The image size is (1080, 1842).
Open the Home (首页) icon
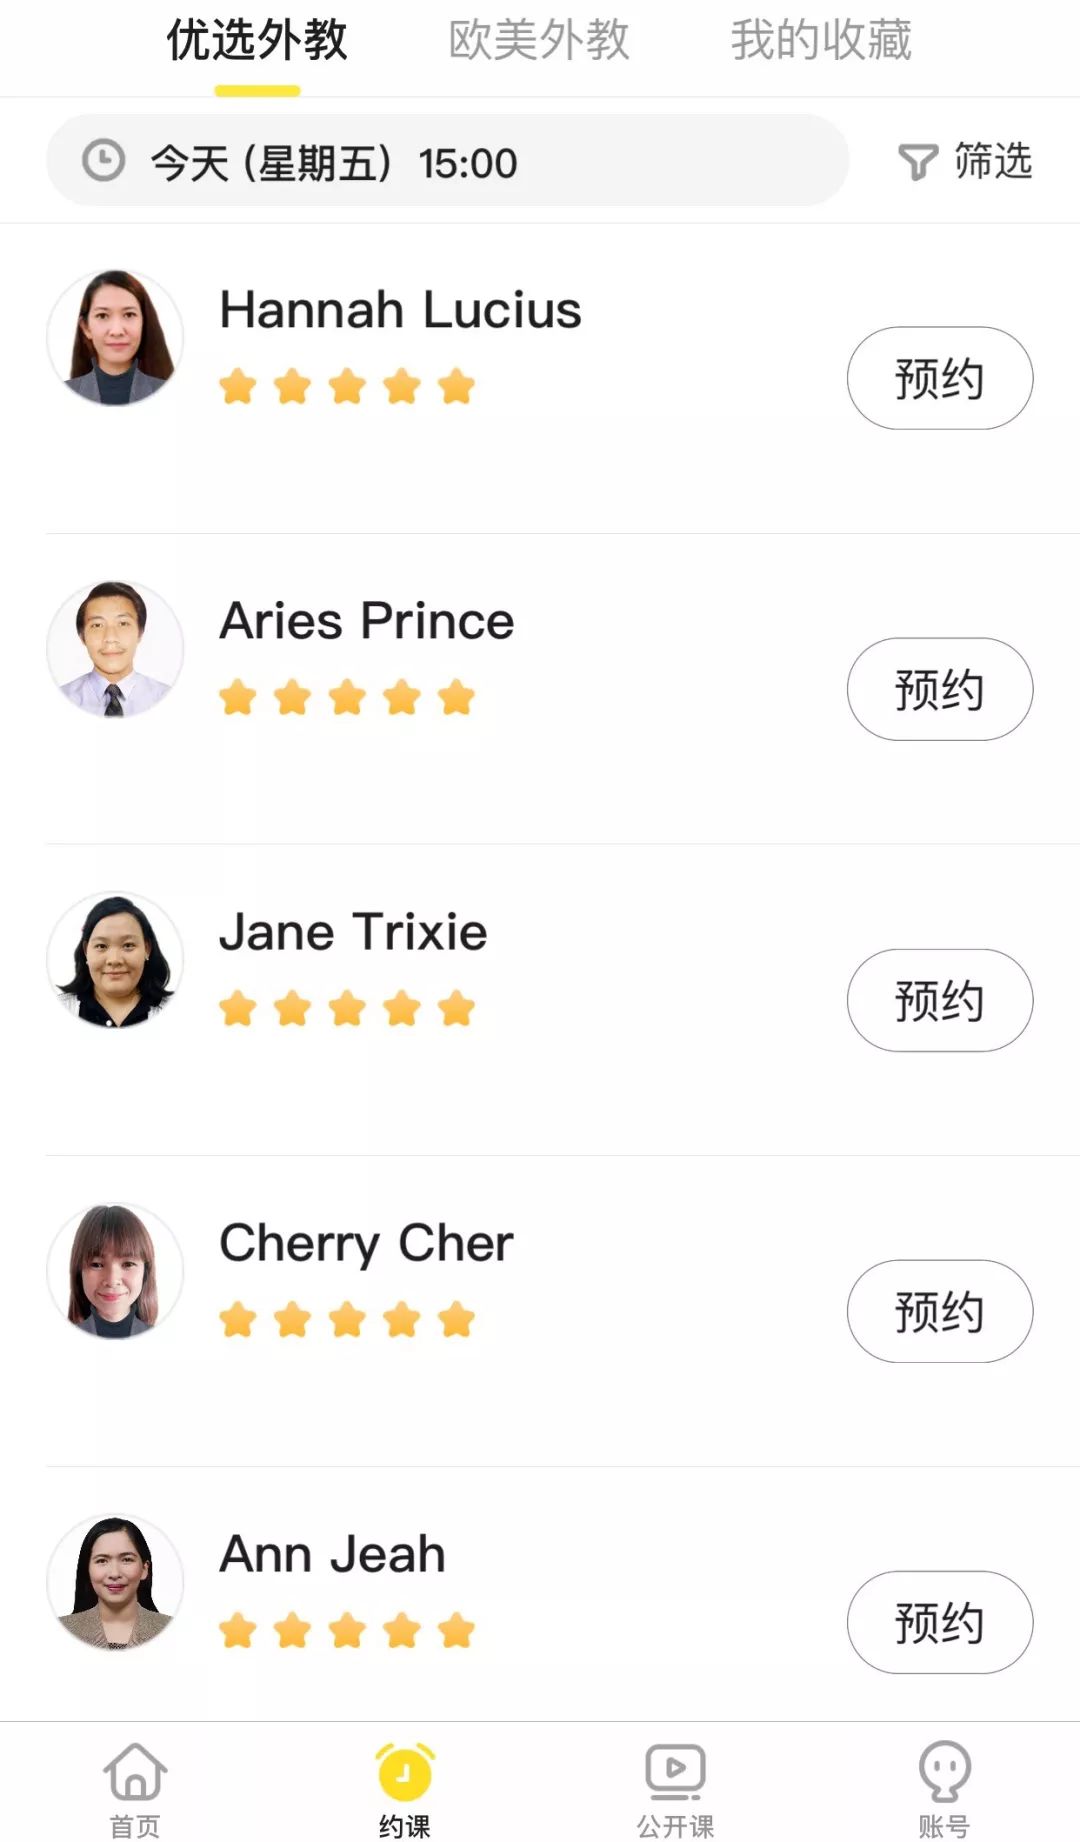coord(135,1773)
